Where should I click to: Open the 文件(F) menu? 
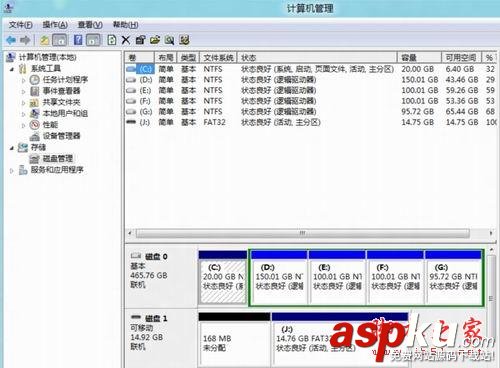point(21,25)
